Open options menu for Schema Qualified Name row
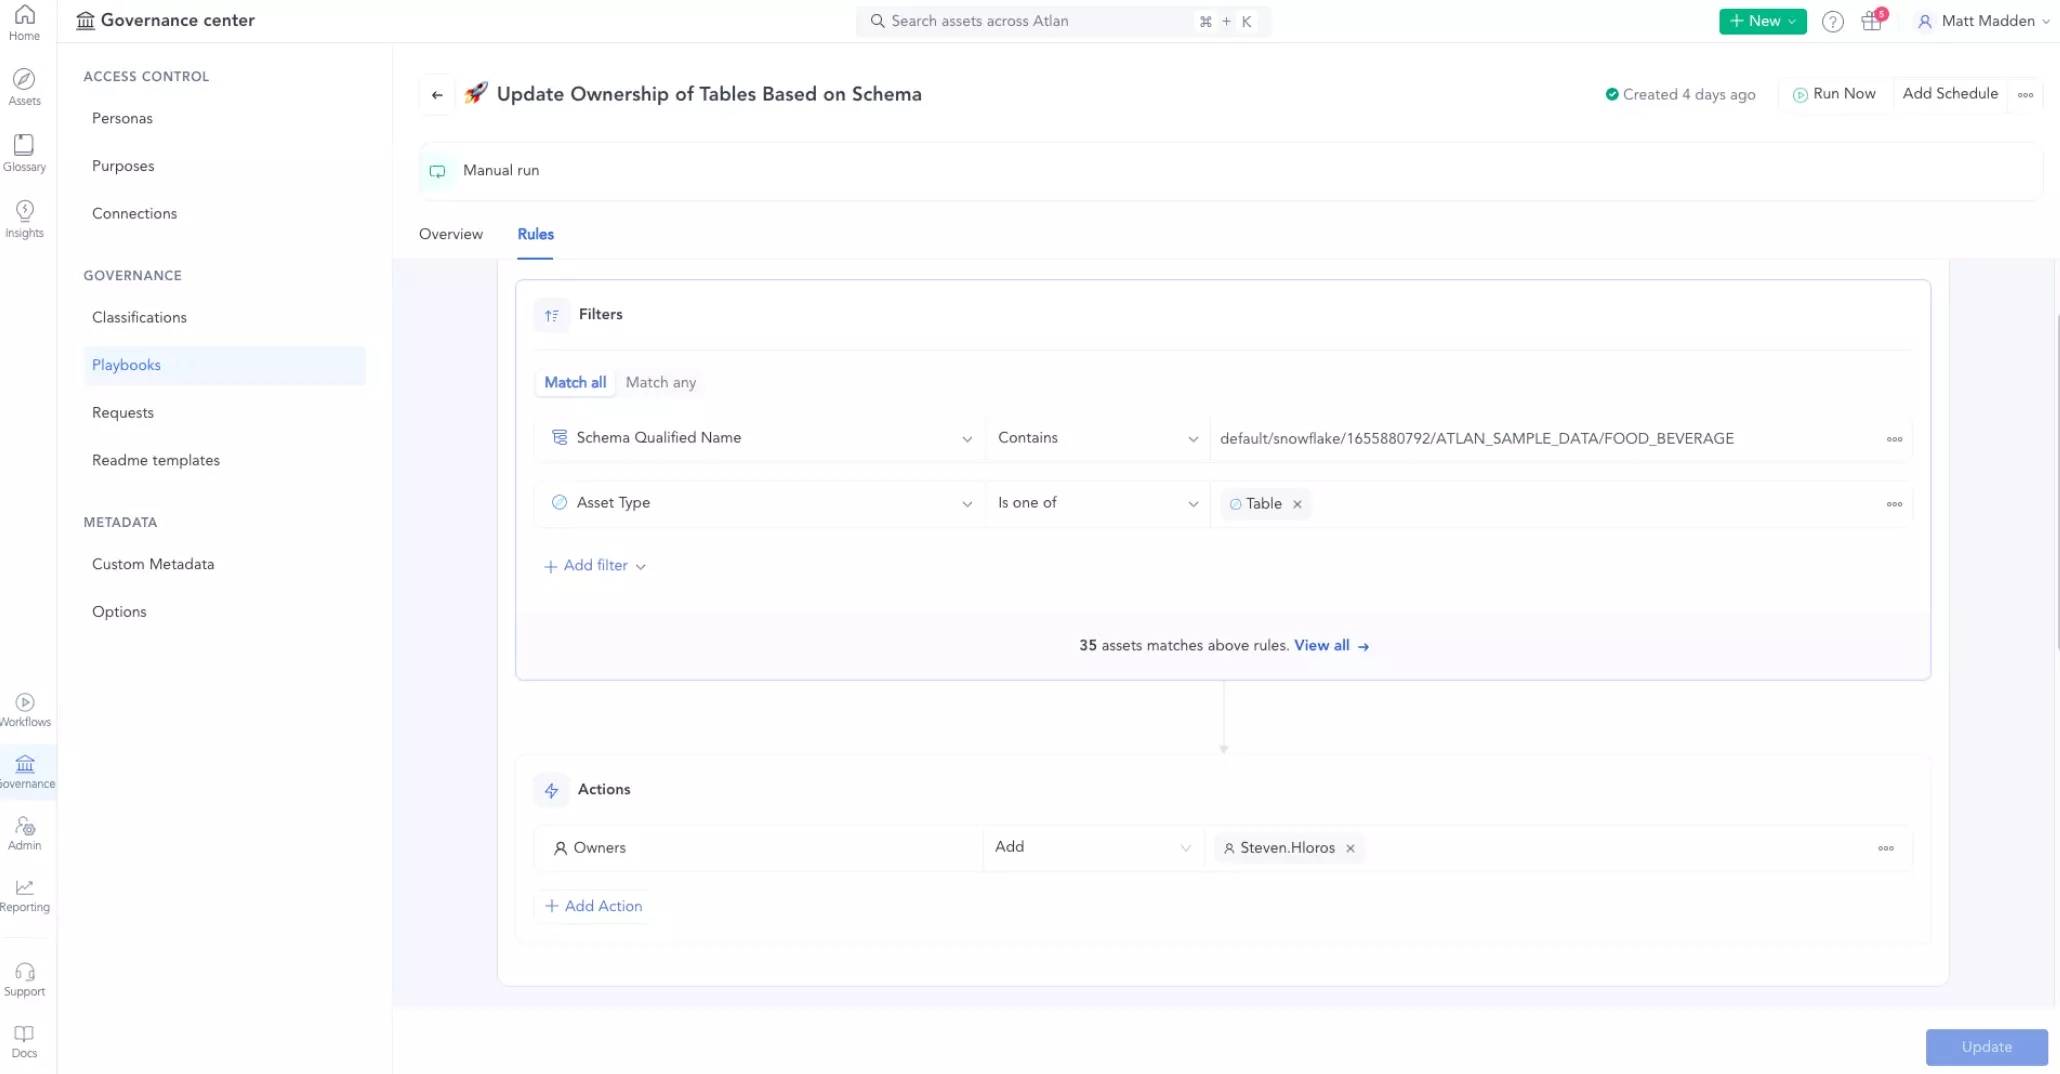This screenshot has height=1074, width=2060. [1894, 439]
